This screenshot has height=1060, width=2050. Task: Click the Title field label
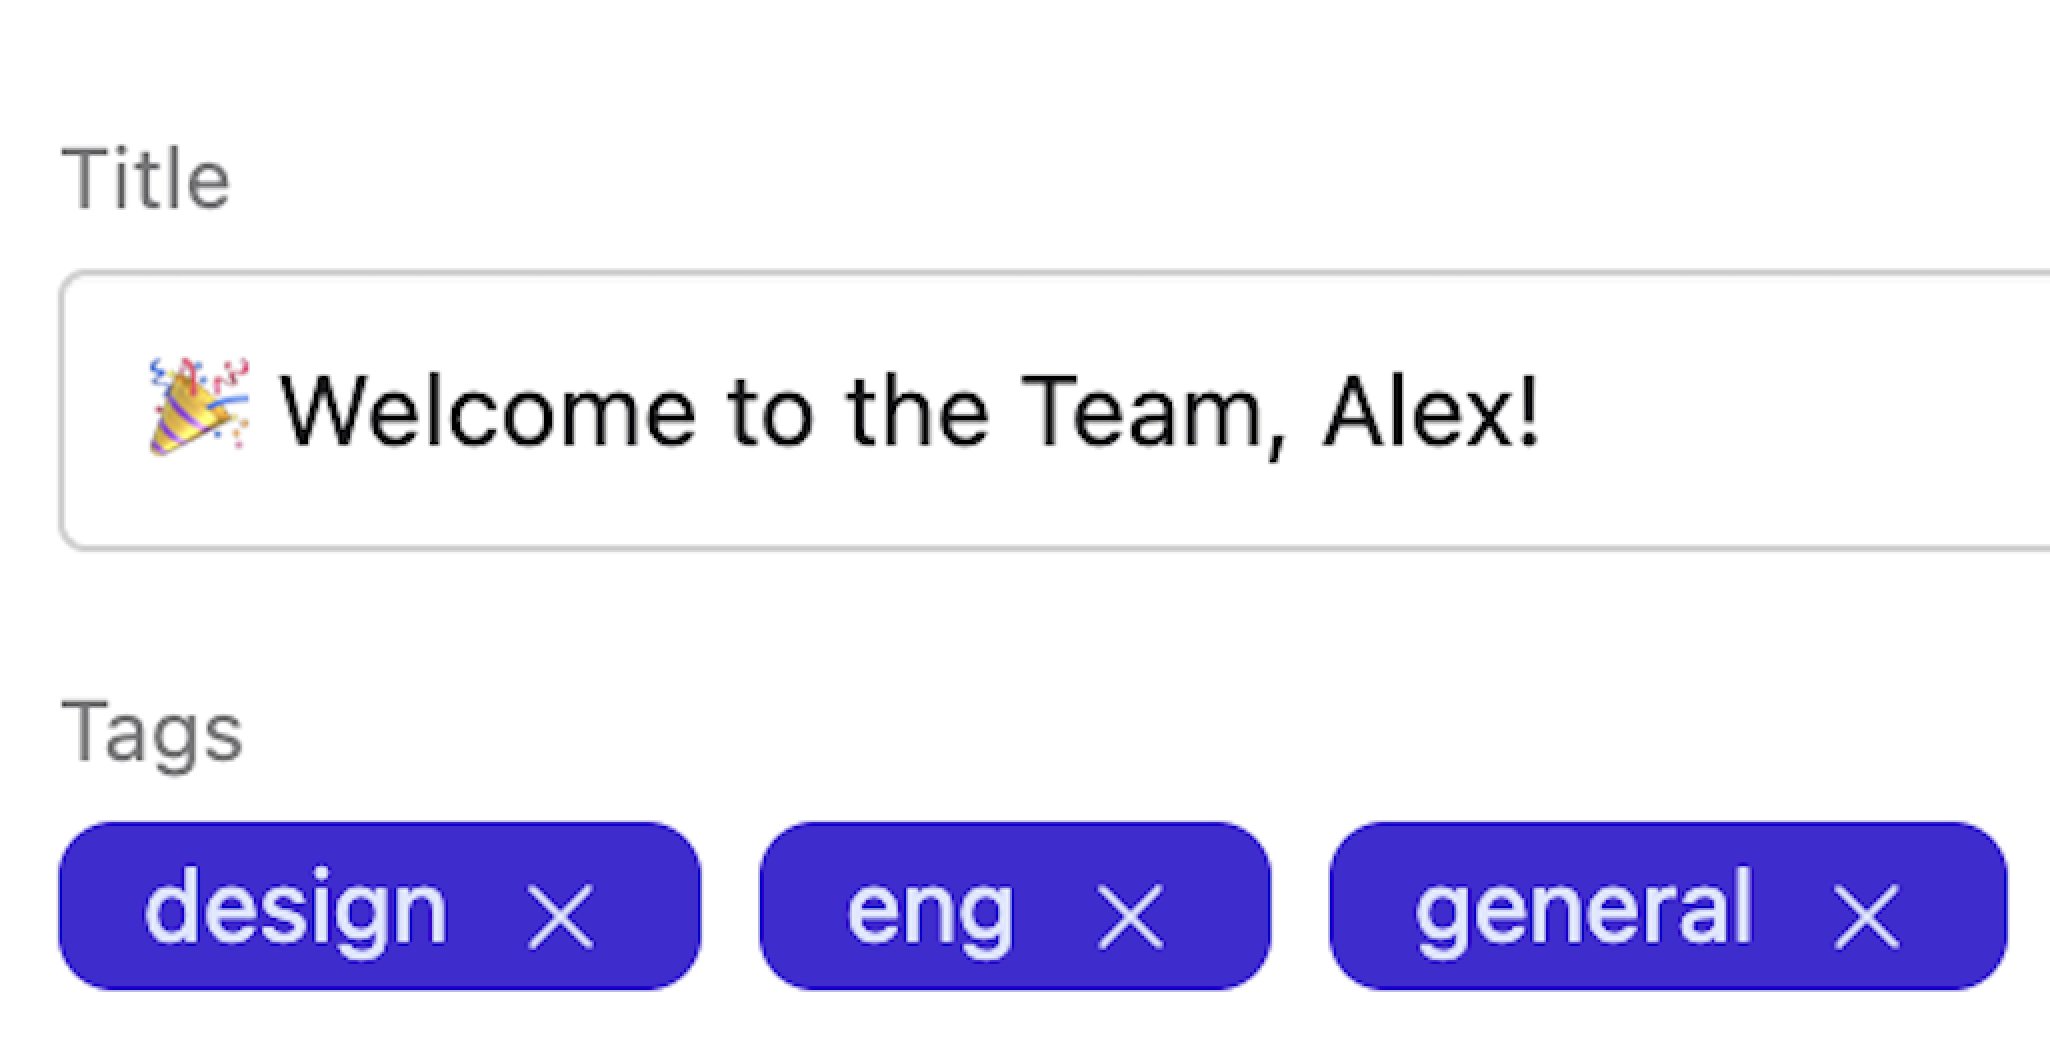click(146, 180)
